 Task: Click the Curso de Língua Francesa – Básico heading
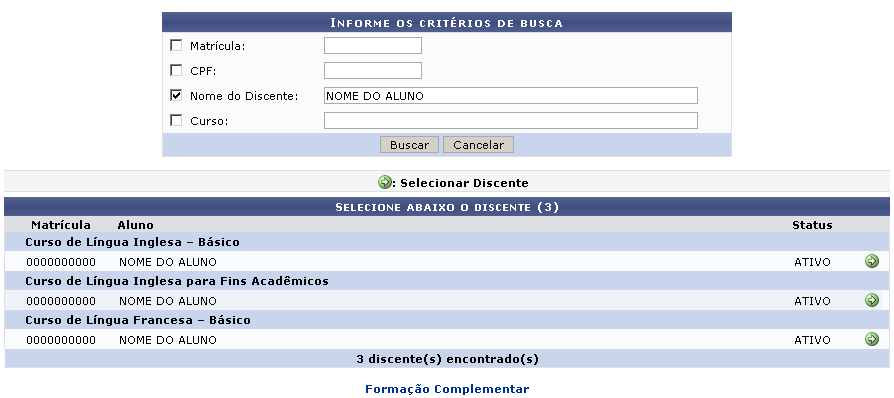coord(138,320)
